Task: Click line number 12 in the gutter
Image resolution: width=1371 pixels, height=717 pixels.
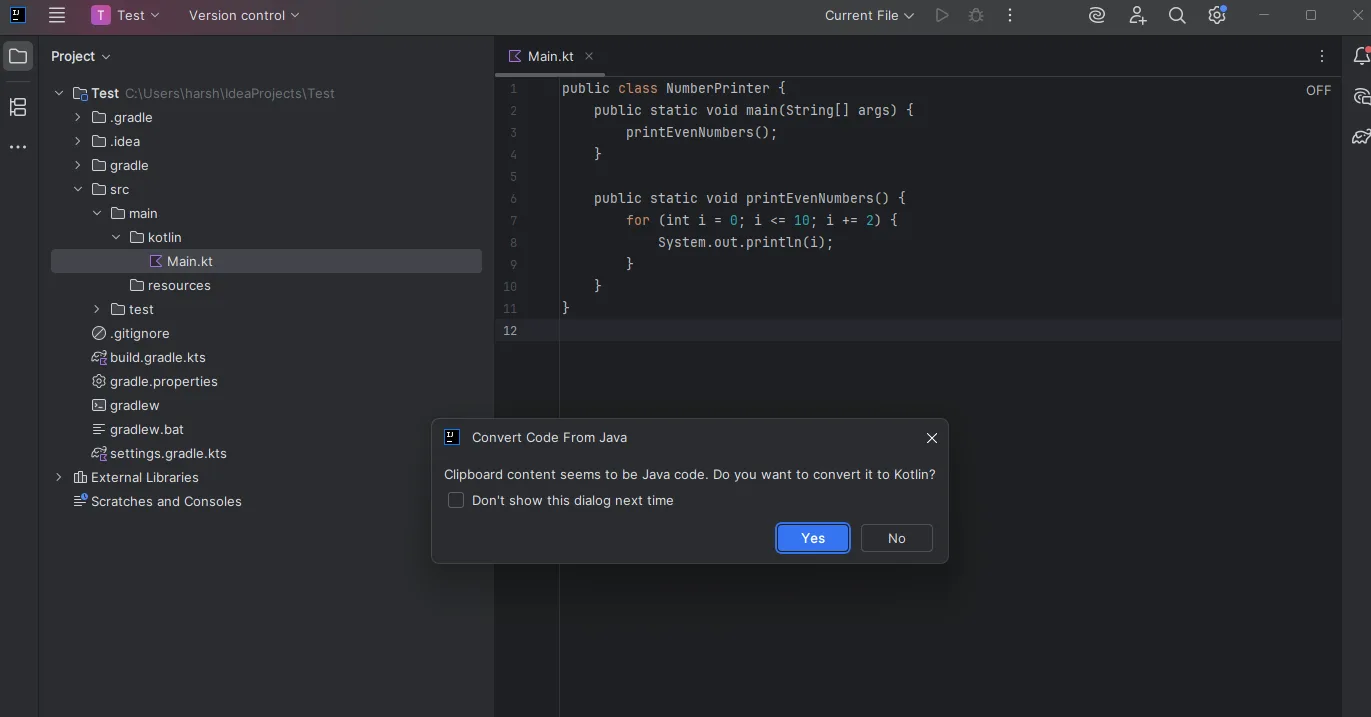Action: pos(510,330)
